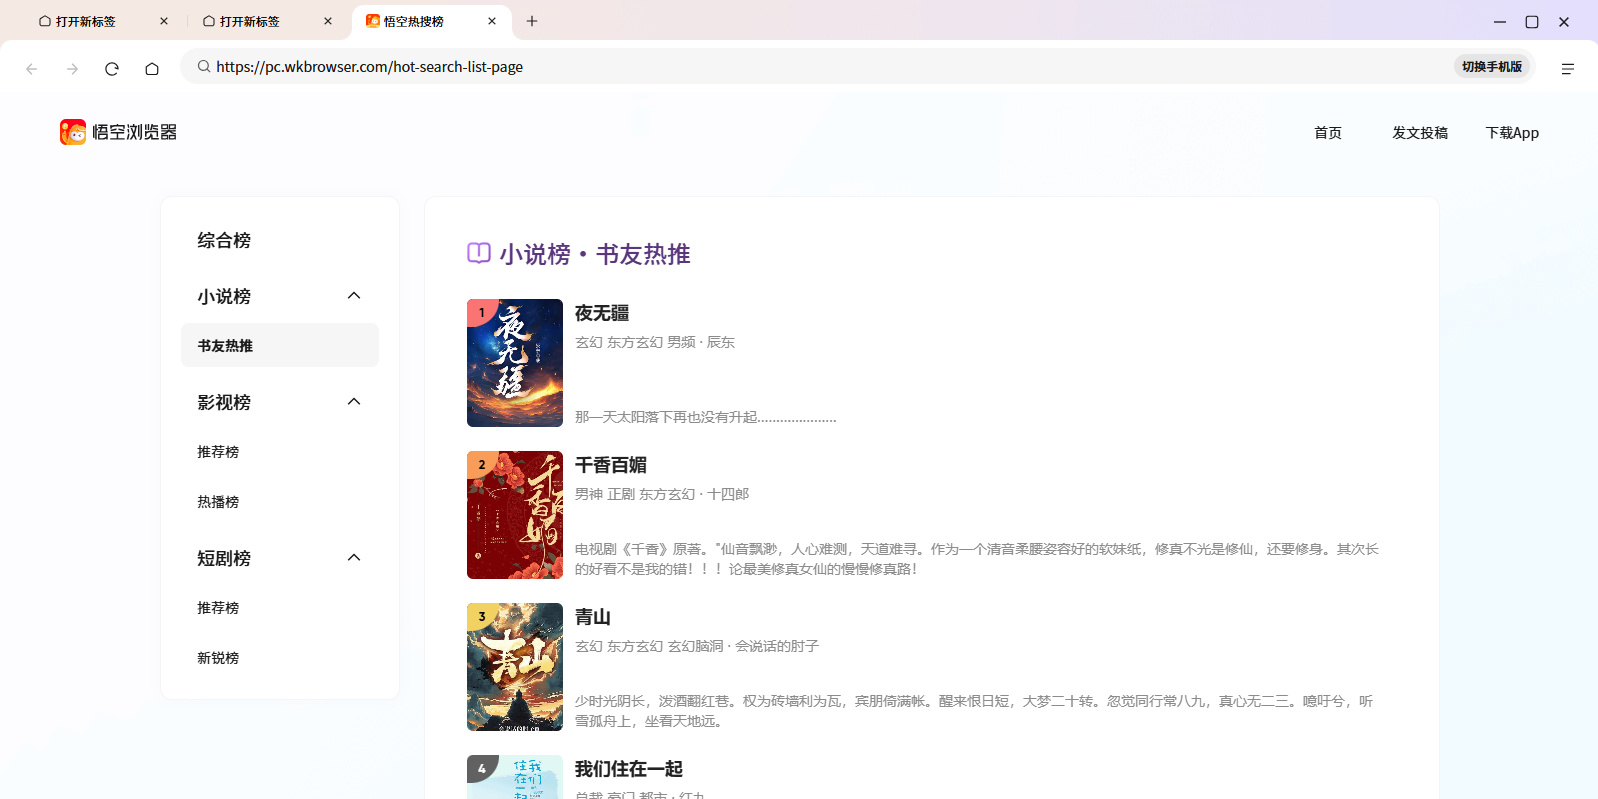
Task: Minimize the browser window
Action: [x=1500, y=21]
